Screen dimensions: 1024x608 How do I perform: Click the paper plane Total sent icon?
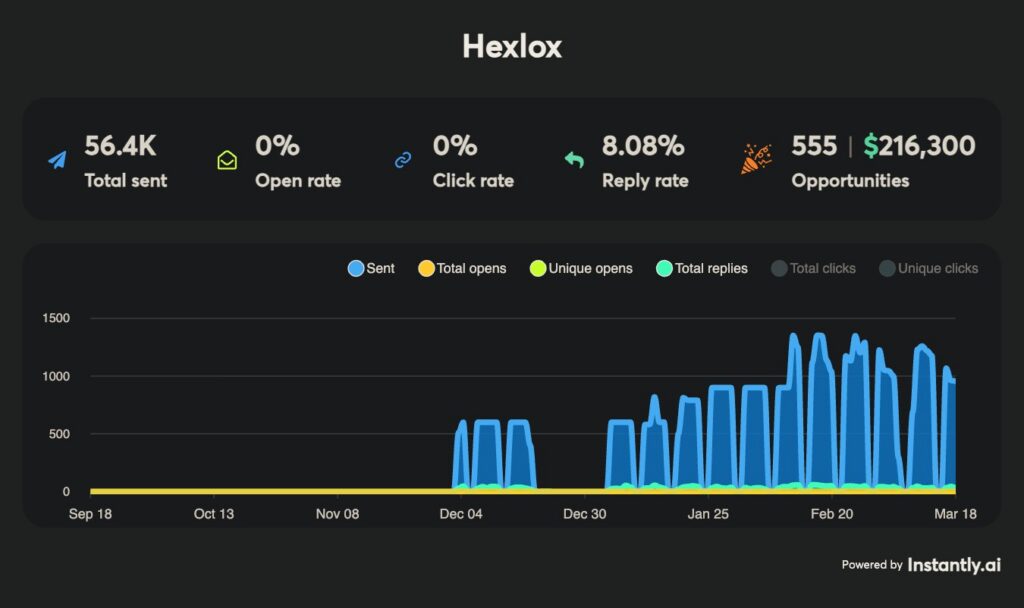pyautogui.click(x=57, y=160)
